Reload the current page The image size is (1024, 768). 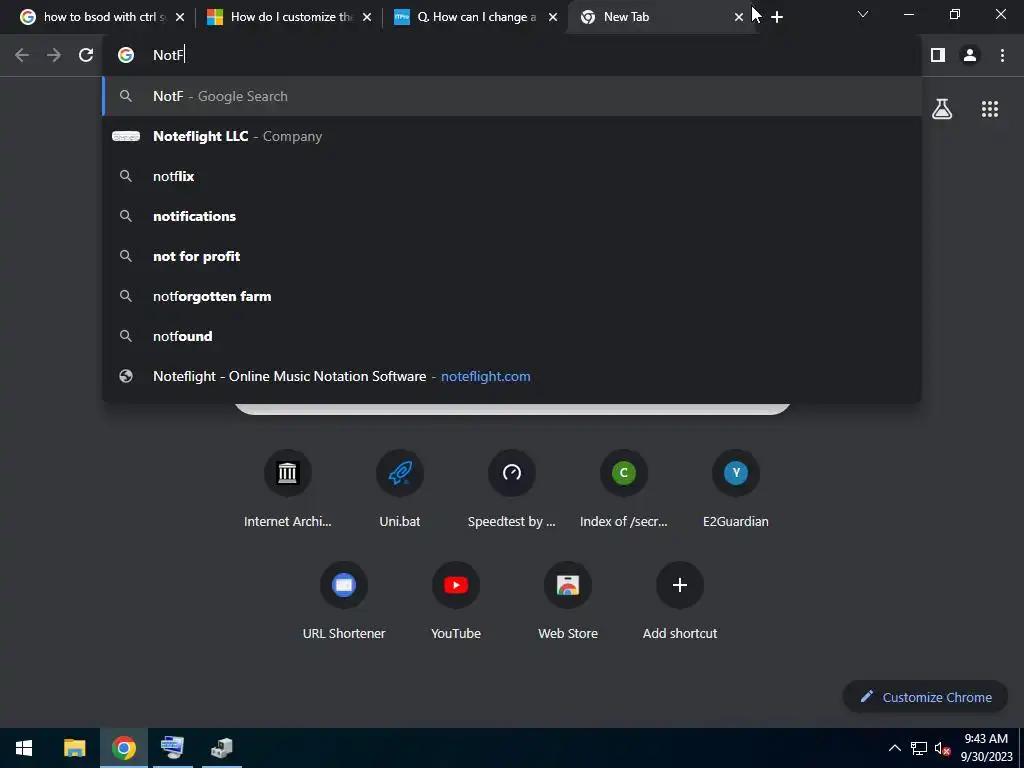[86, 56]
